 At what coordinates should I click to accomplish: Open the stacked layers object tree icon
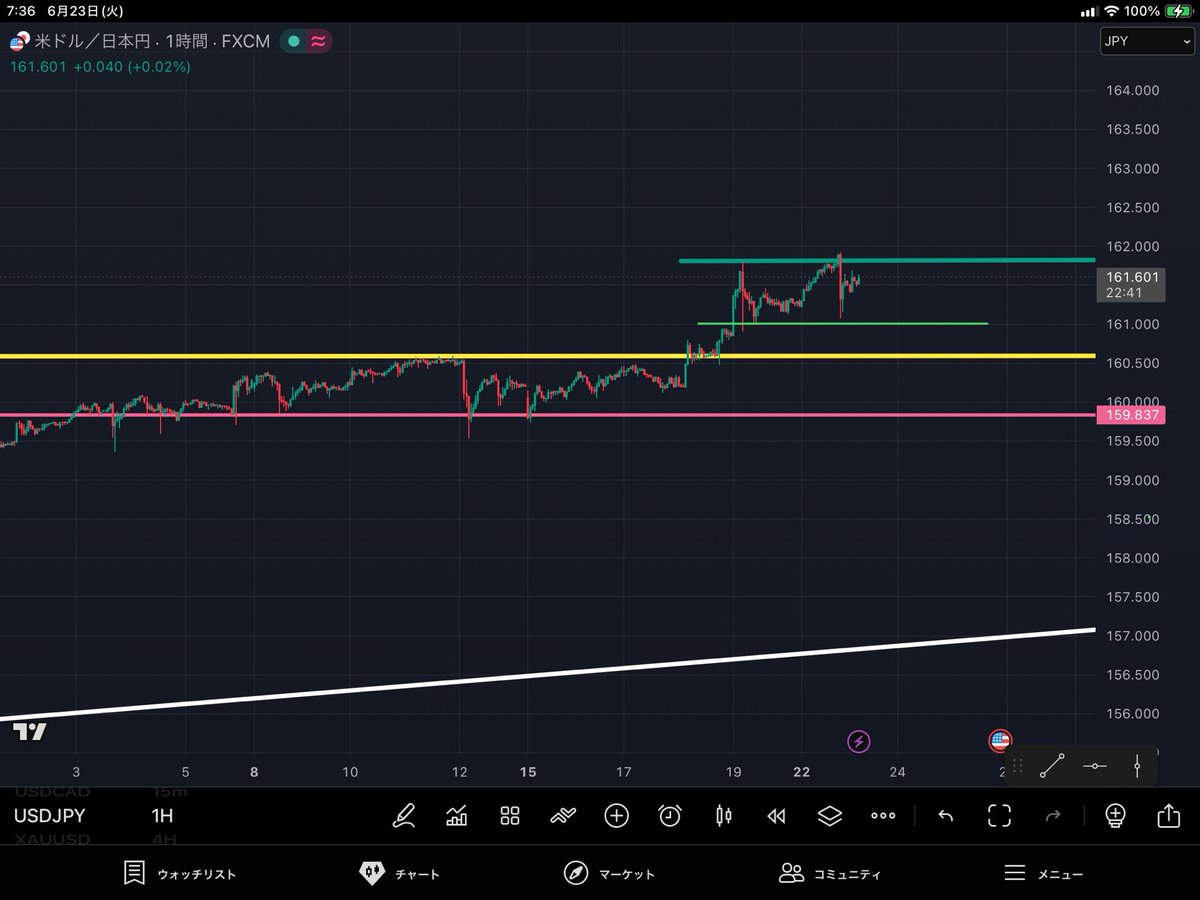click(x=829, y=815)
